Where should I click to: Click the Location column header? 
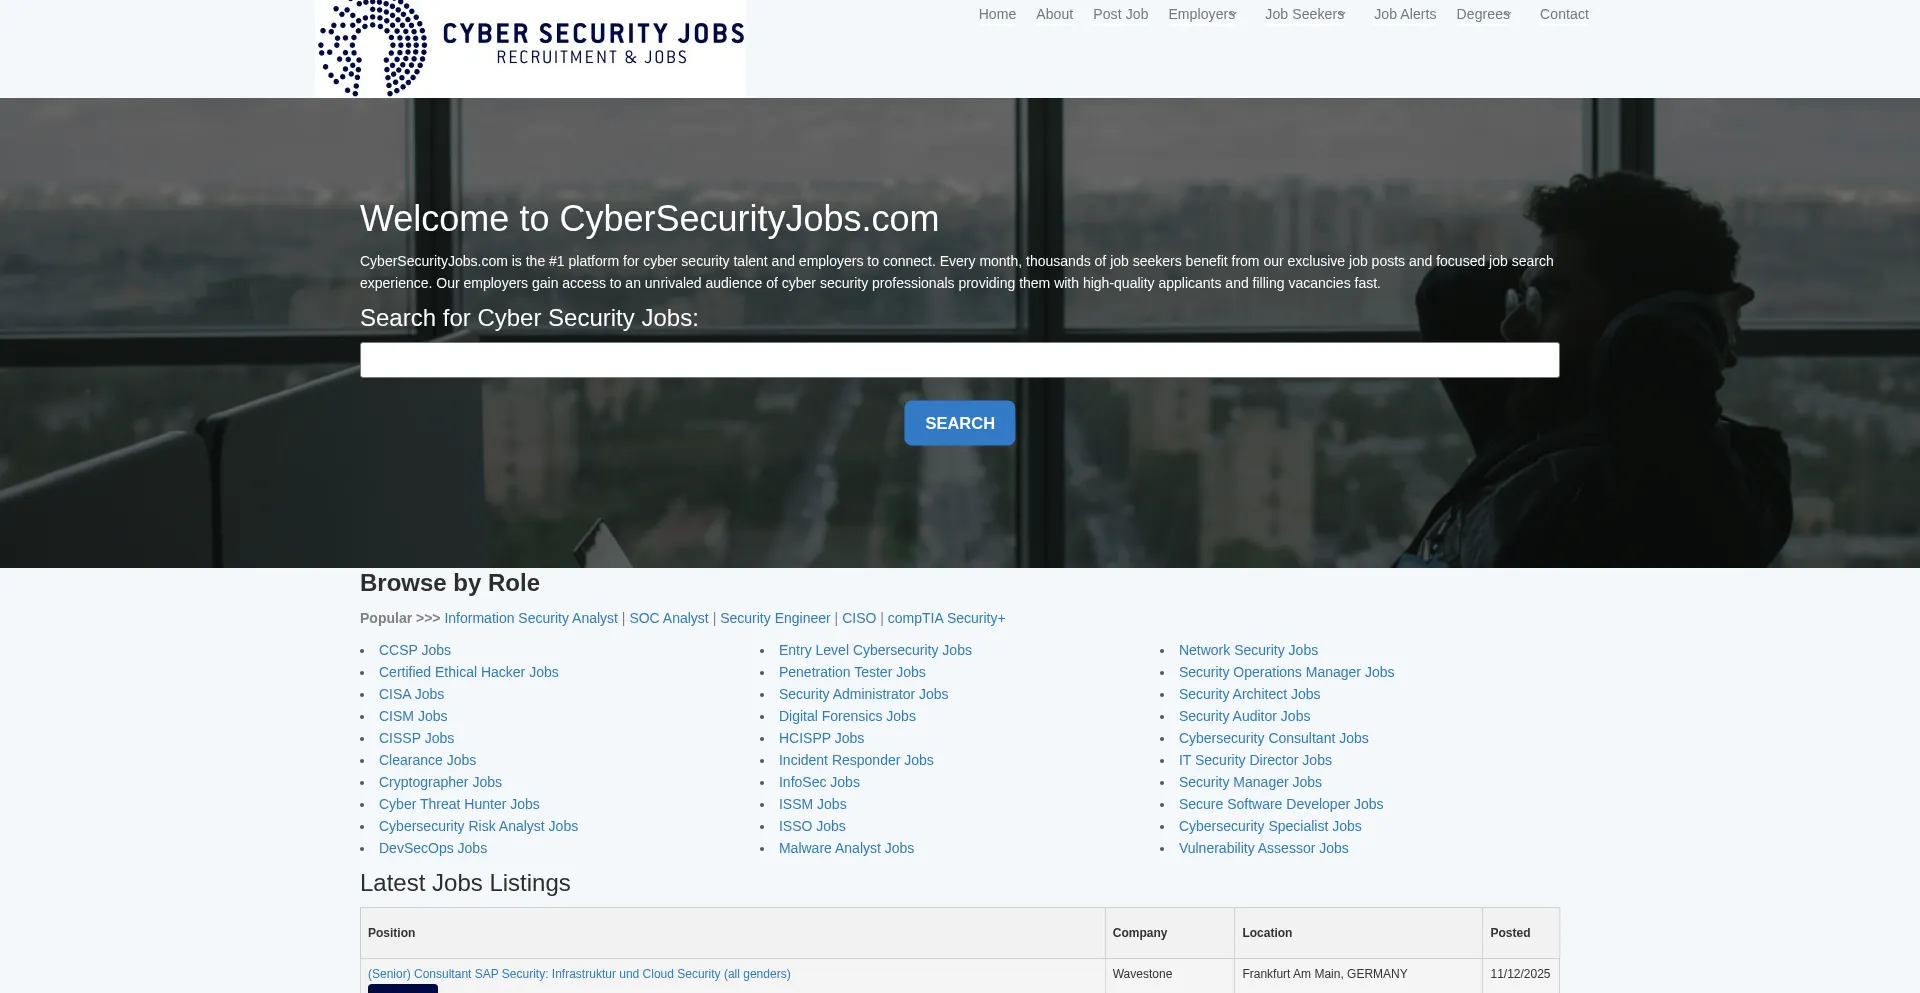coord(1358,933)
